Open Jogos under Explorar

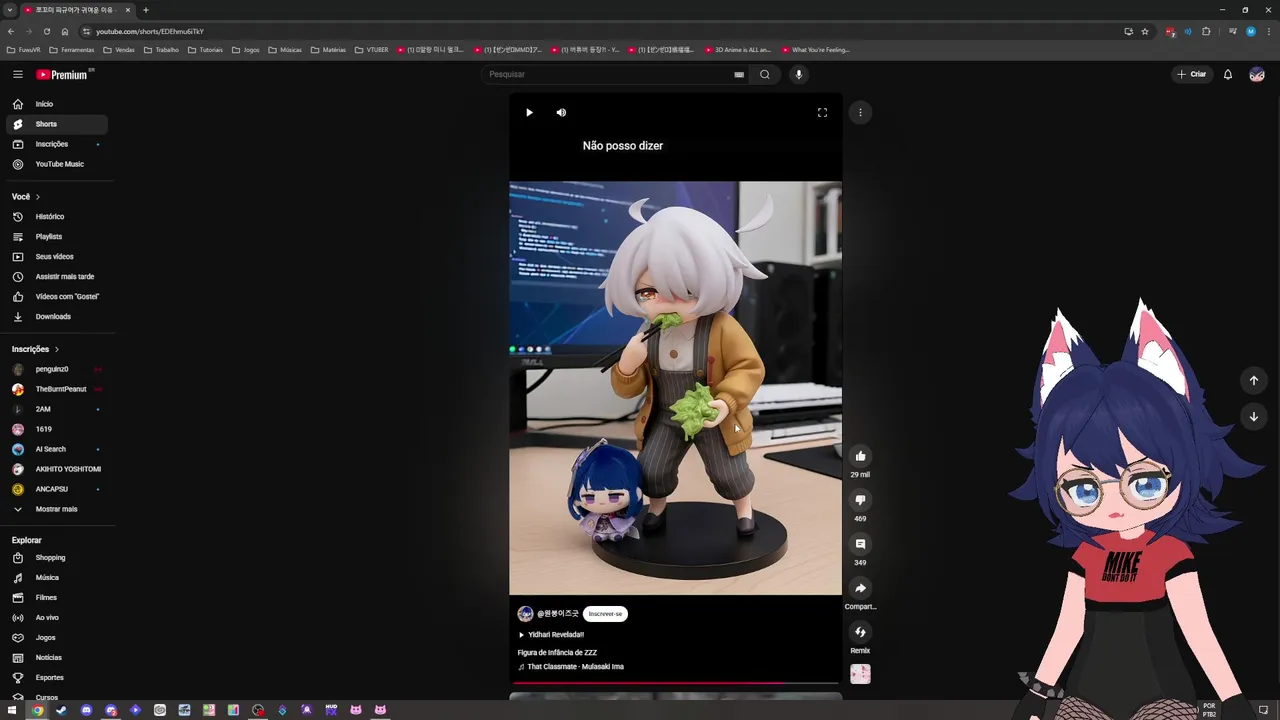[x=57, y=638]
